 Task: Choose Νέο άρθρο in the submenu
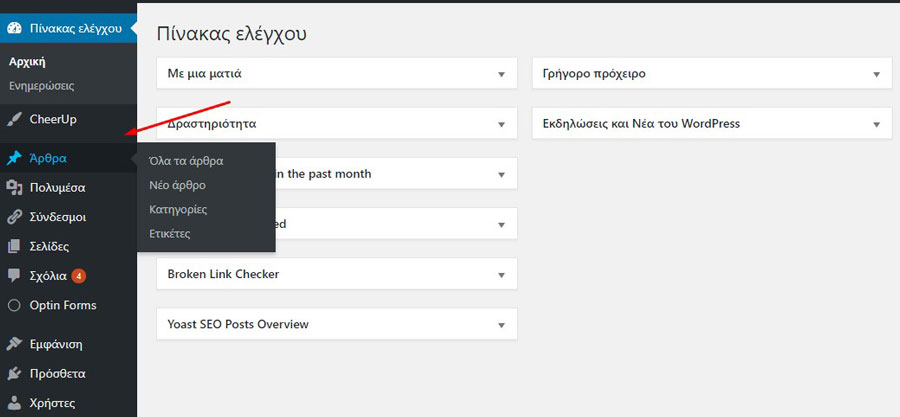click(177, 185)
